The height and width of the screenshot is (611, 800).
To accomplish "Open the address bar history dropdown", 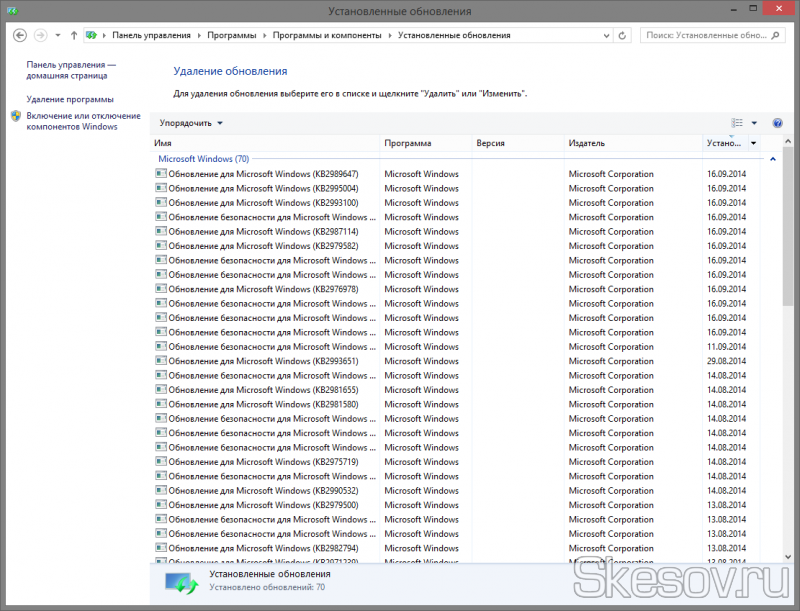I will pyautogui.click(x=606, y=35).
